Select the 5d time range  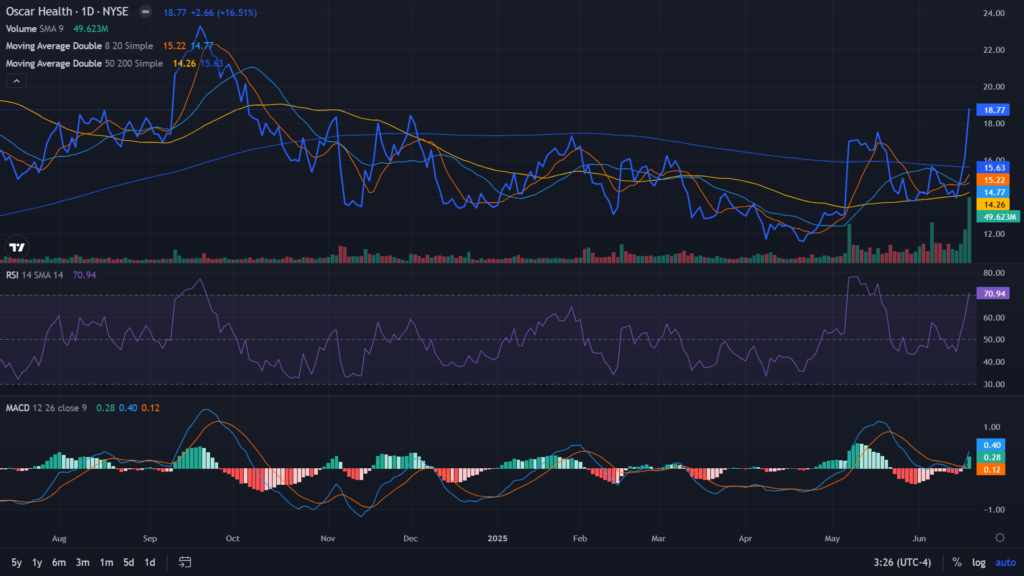129,562
